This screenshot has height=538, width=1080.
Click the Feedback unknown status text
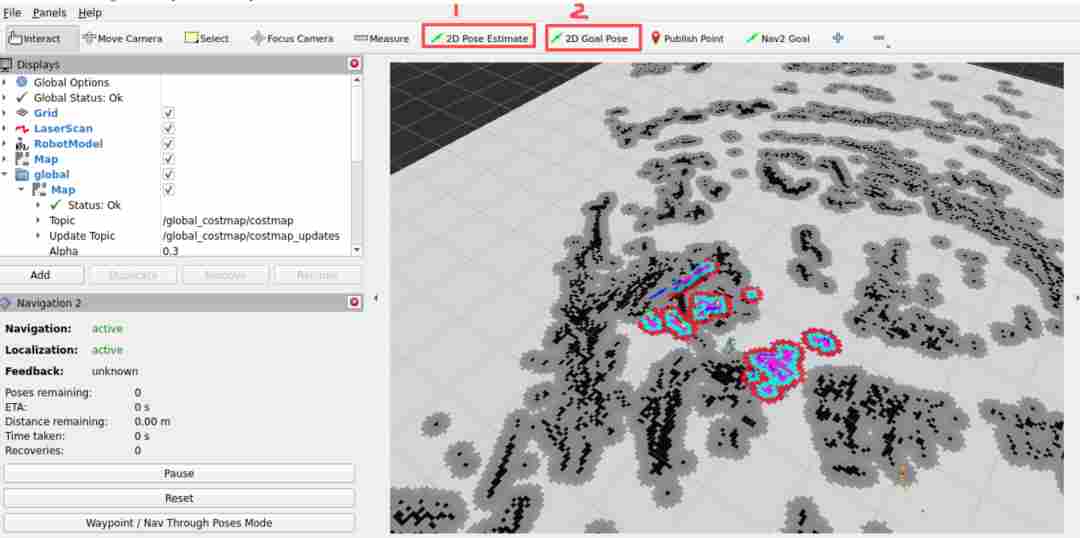(x=115, y=371)
